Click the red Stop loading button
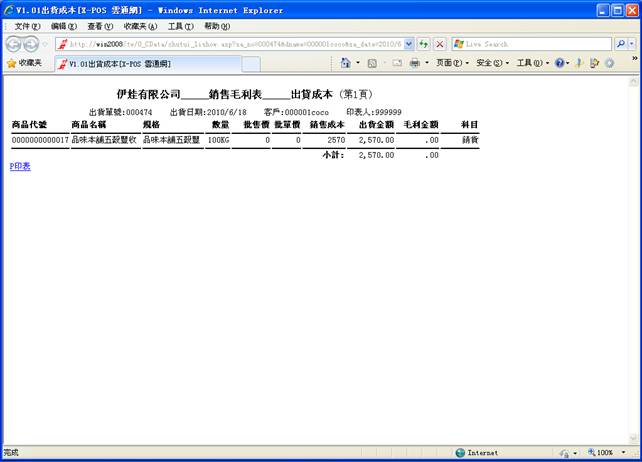642x462 pixels. coord(439,44)
